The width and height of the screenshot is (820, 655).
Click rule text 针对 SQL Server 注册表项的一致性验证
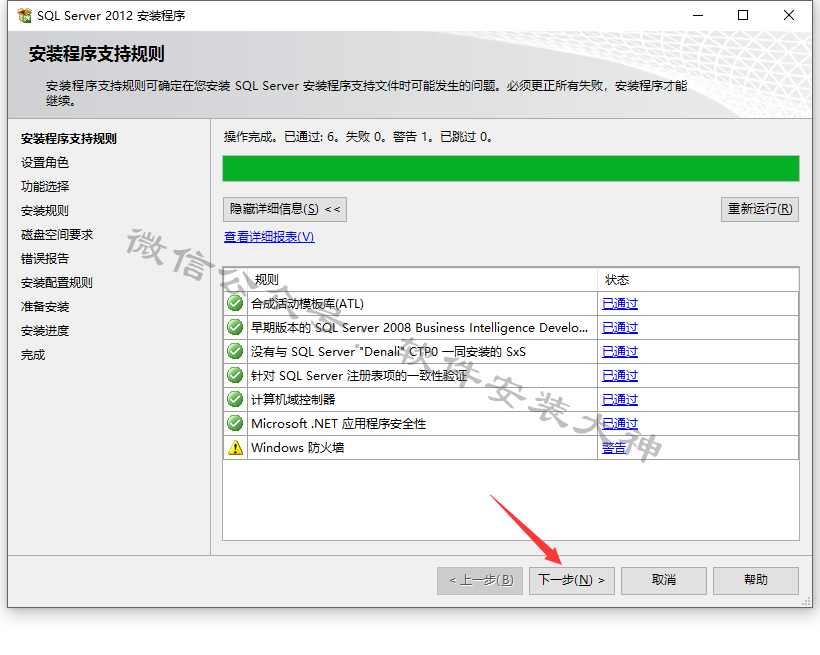359,376
